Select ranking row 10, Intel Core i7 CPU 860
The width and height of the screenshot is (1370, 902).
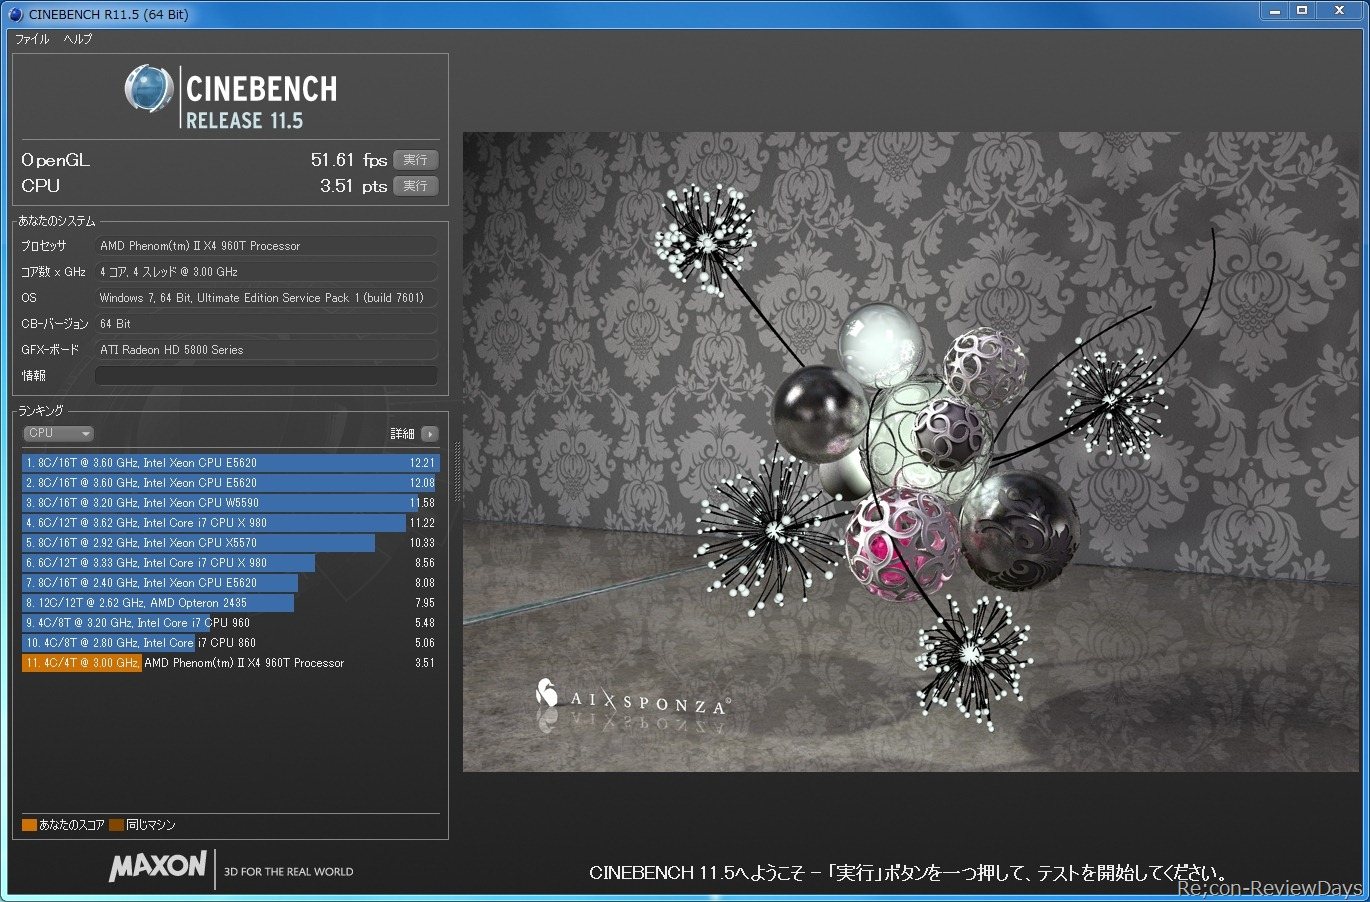point(229,643)
